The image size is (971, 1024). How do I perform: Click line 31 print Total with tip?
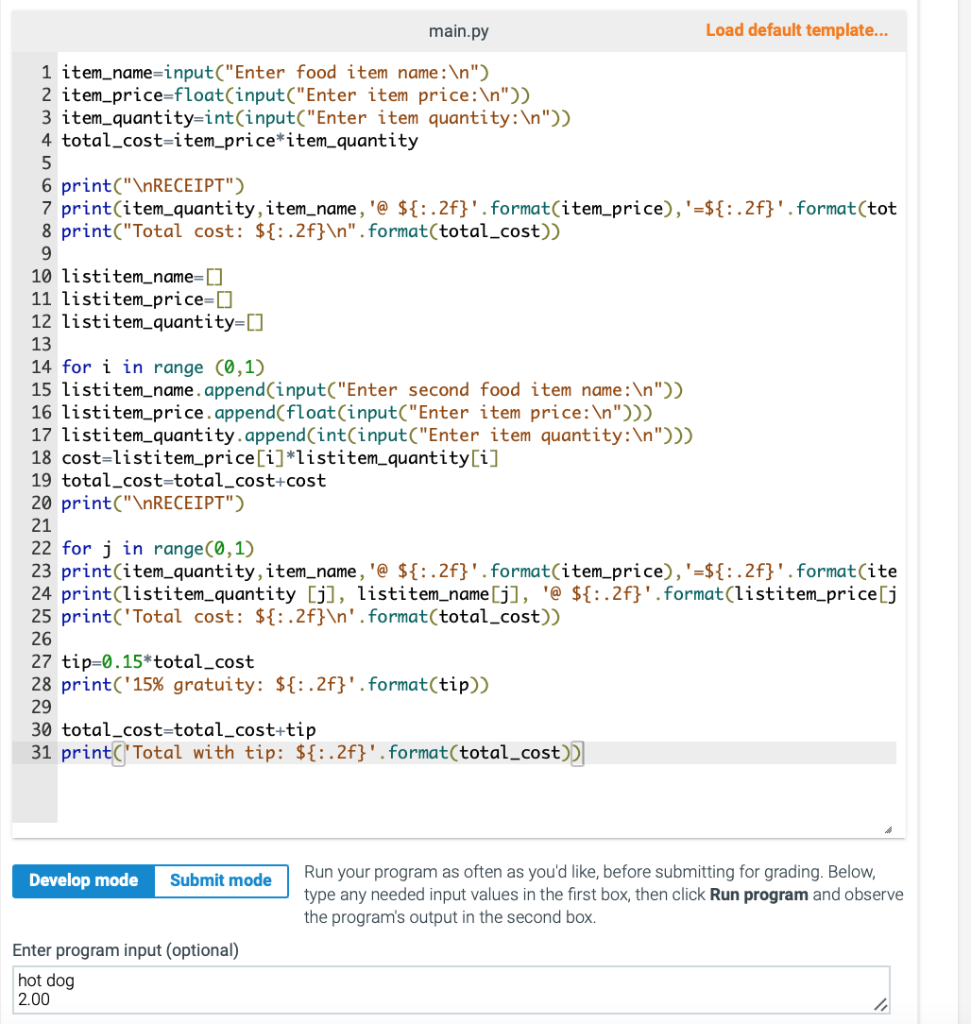(321, 752)
